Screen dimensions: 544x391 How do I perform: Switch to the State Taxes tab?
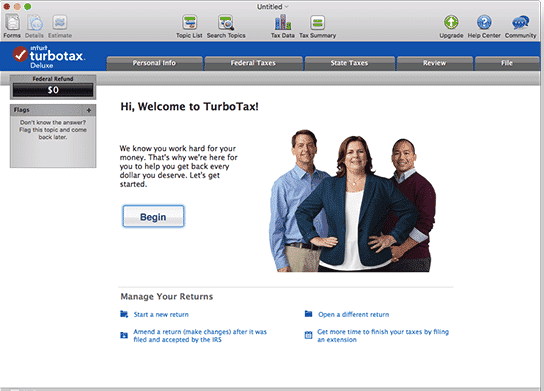[x=349, y=63]
